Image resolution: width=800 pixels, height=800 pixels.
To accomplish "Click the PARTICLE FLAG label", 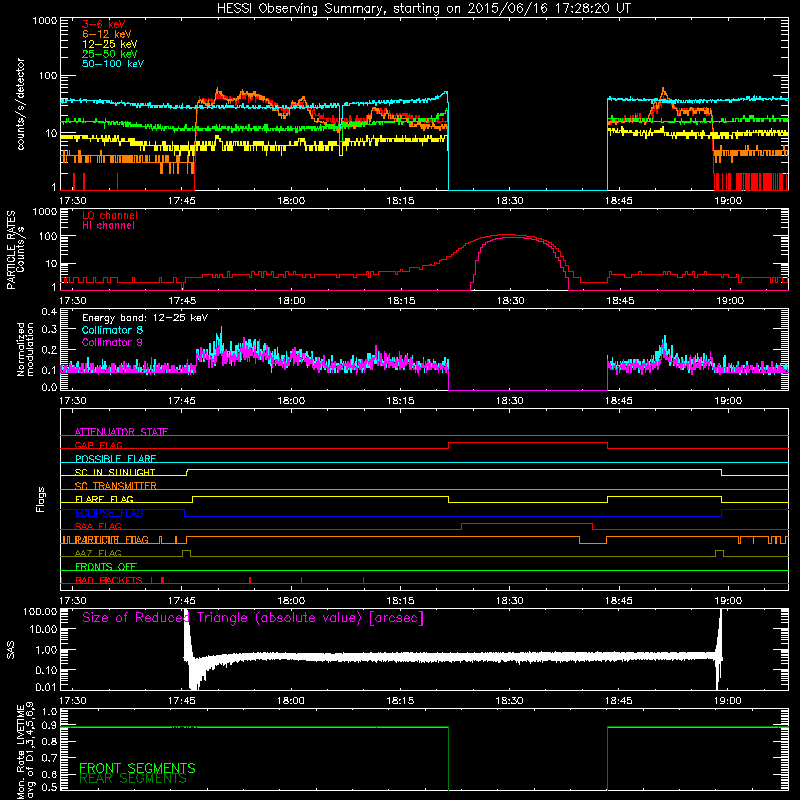I will 112,540.
